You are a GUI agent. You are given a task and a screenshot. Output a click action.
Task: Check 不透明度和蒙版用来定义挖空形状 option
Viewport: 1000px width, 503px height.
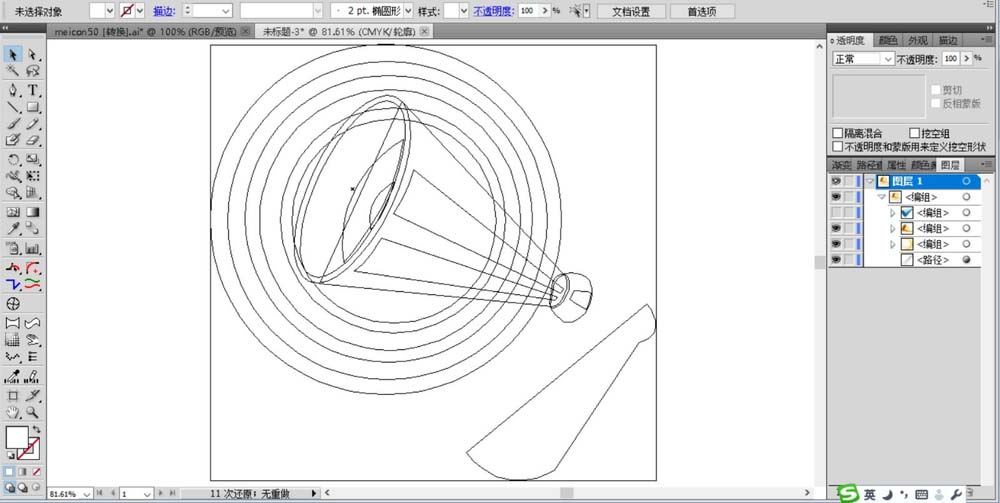[838, 146]
